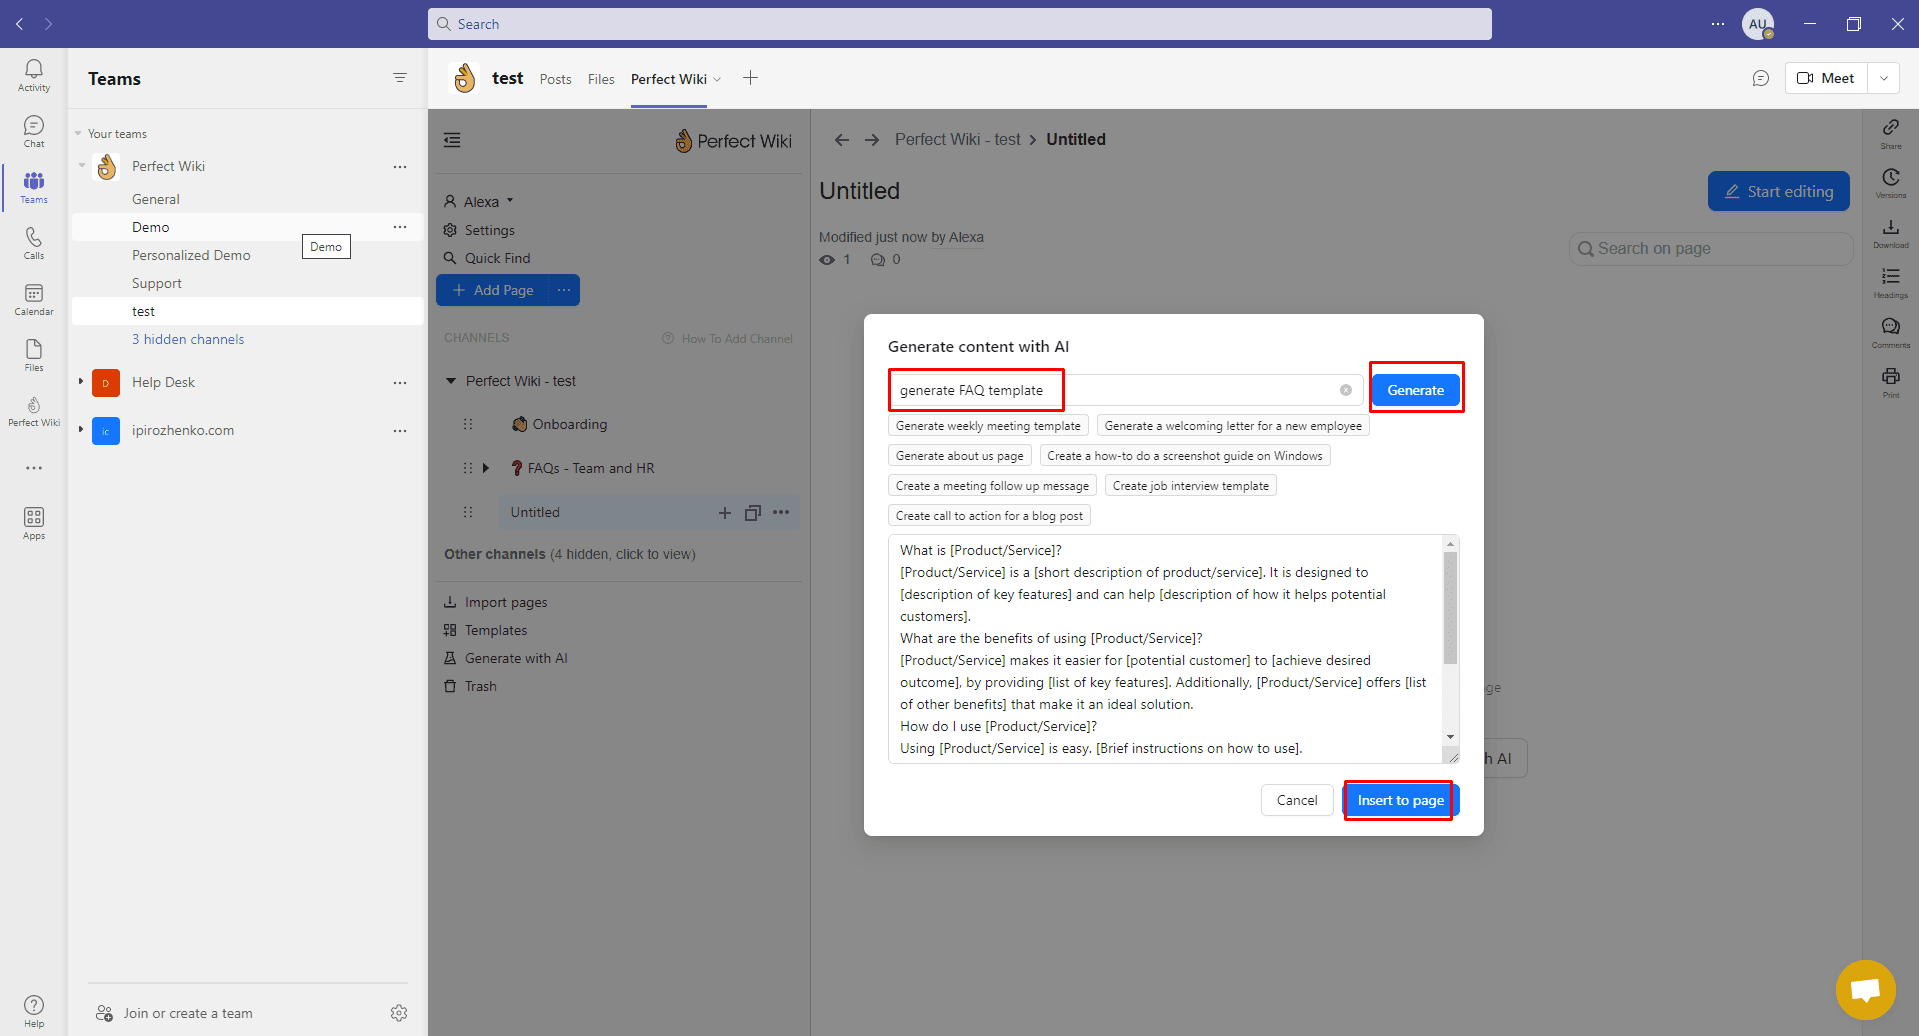Click the Share link icon

click(x=1891, y=133)
